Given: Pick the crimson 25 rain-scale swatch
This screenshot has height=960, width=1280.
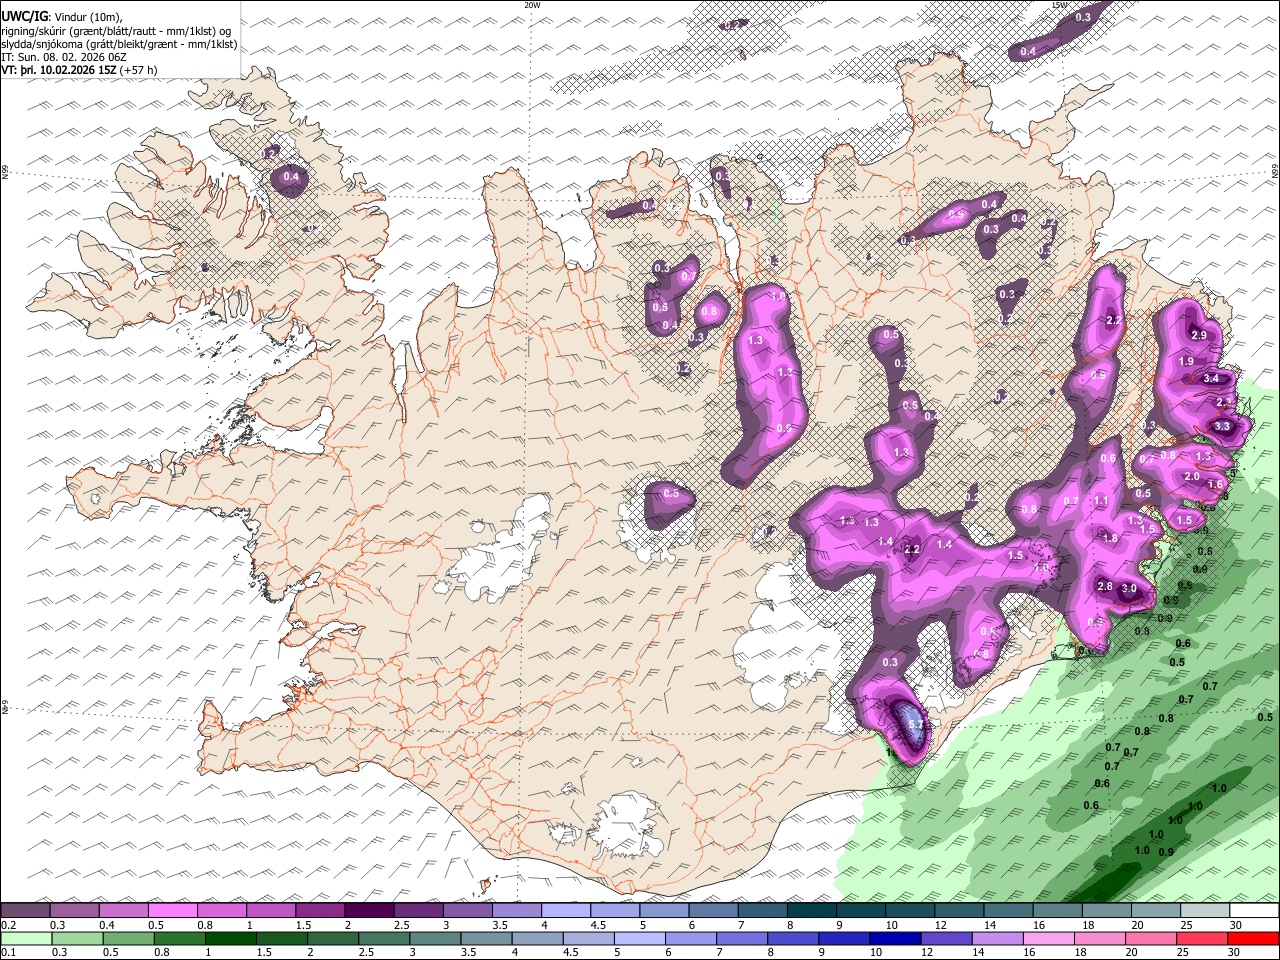Looking at the screenshot, I should point(1203,938).
